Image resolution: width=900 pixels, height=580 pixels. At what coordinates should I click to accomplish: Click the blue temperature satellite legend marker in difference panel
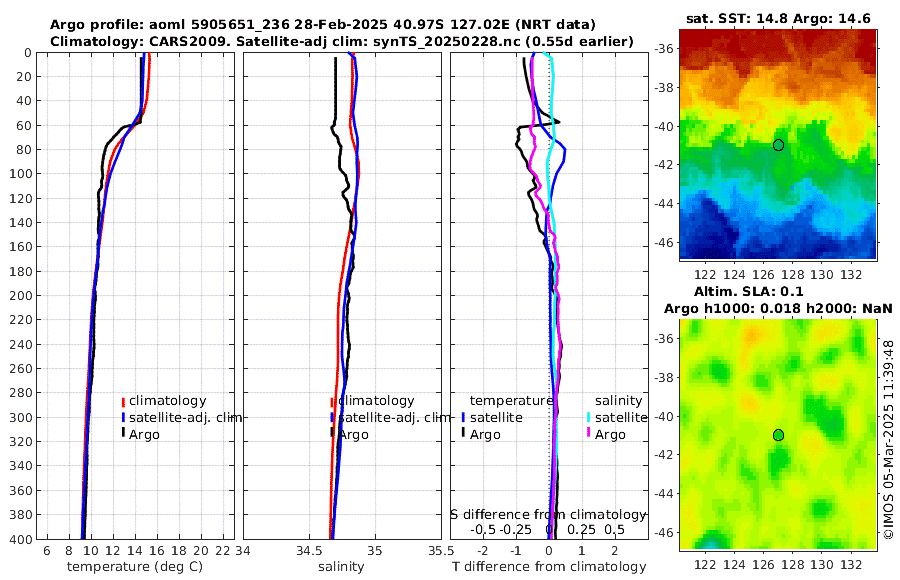(463, 417)
